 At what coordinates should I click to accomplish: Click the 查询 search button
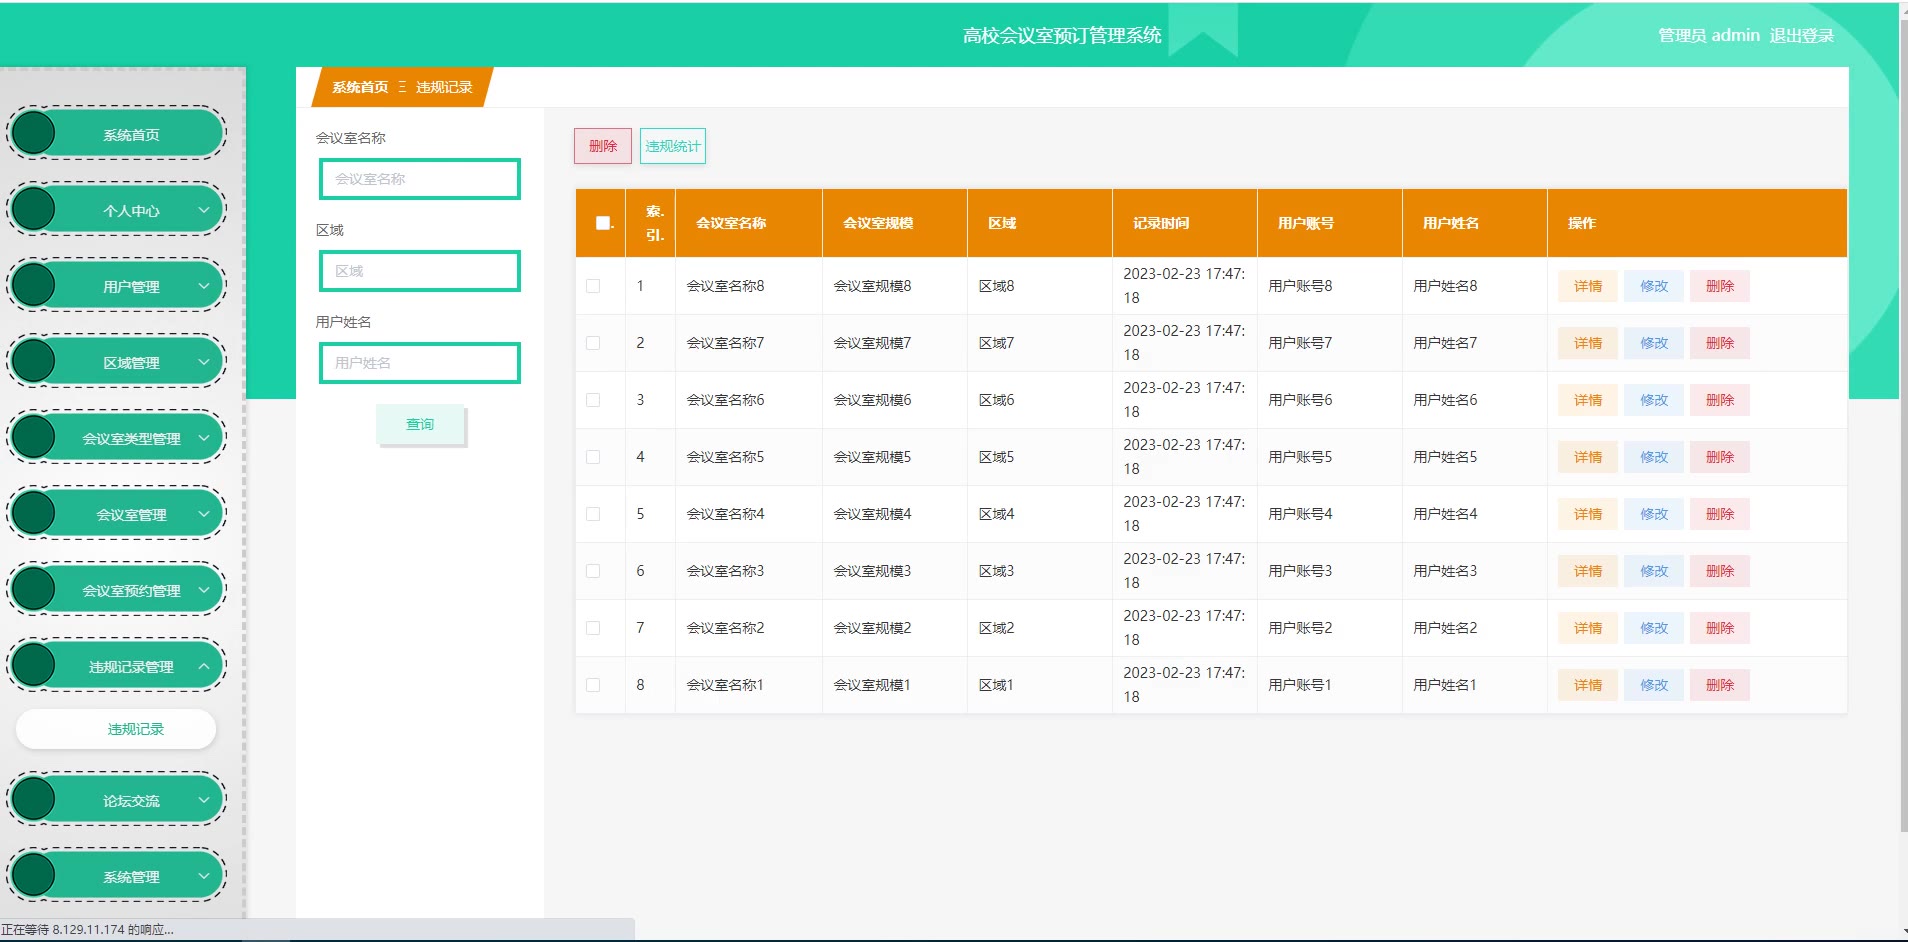[420, 424]
